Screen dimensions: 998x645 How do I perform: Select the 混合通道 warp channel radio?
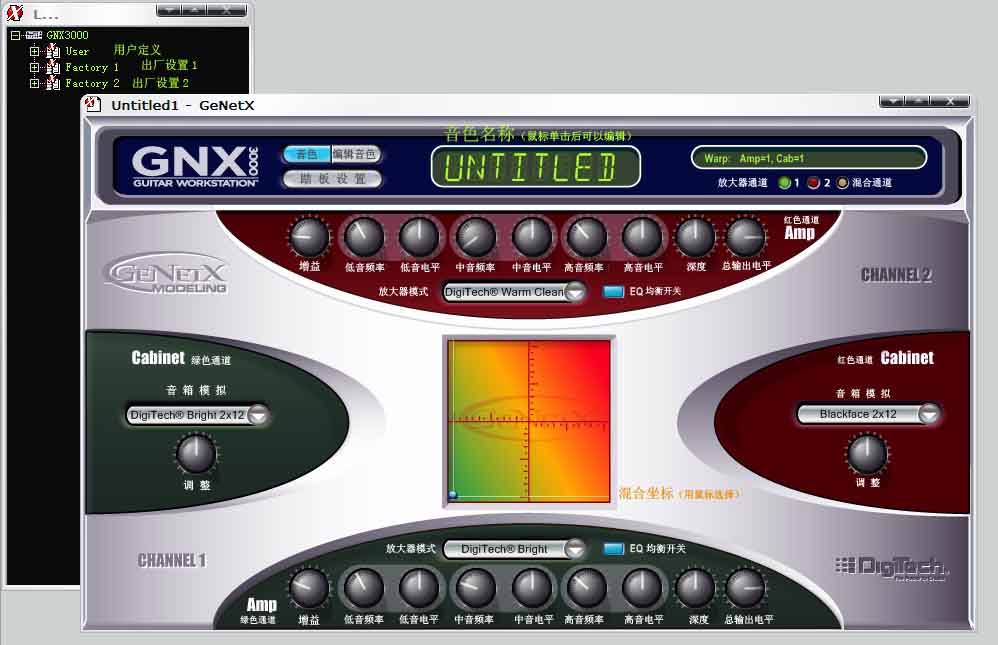(843, 183)
